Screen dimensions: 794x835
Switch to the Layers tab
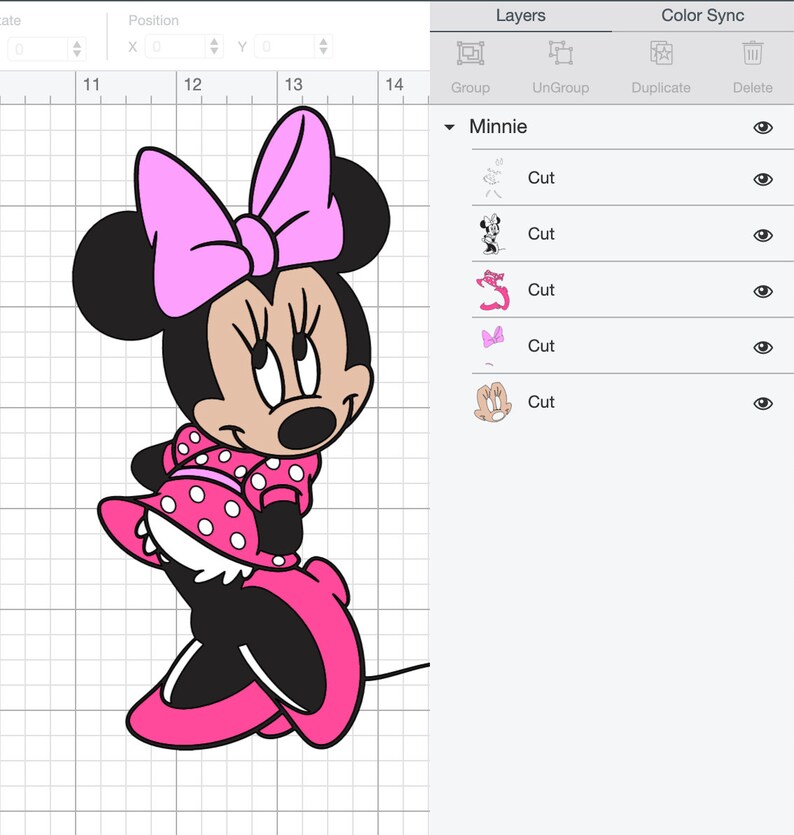click(520, 15)
